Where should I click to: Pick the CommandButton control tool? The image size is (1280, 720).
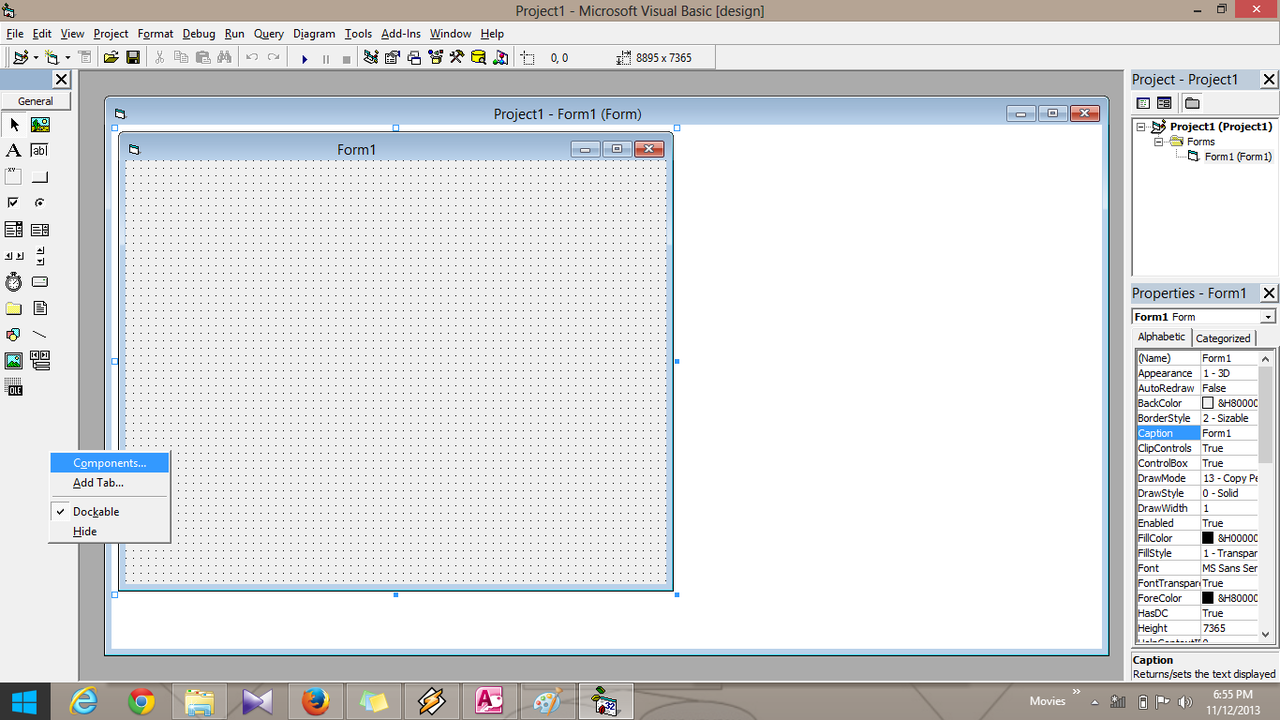pyautogui.click(x=40, y=177)
